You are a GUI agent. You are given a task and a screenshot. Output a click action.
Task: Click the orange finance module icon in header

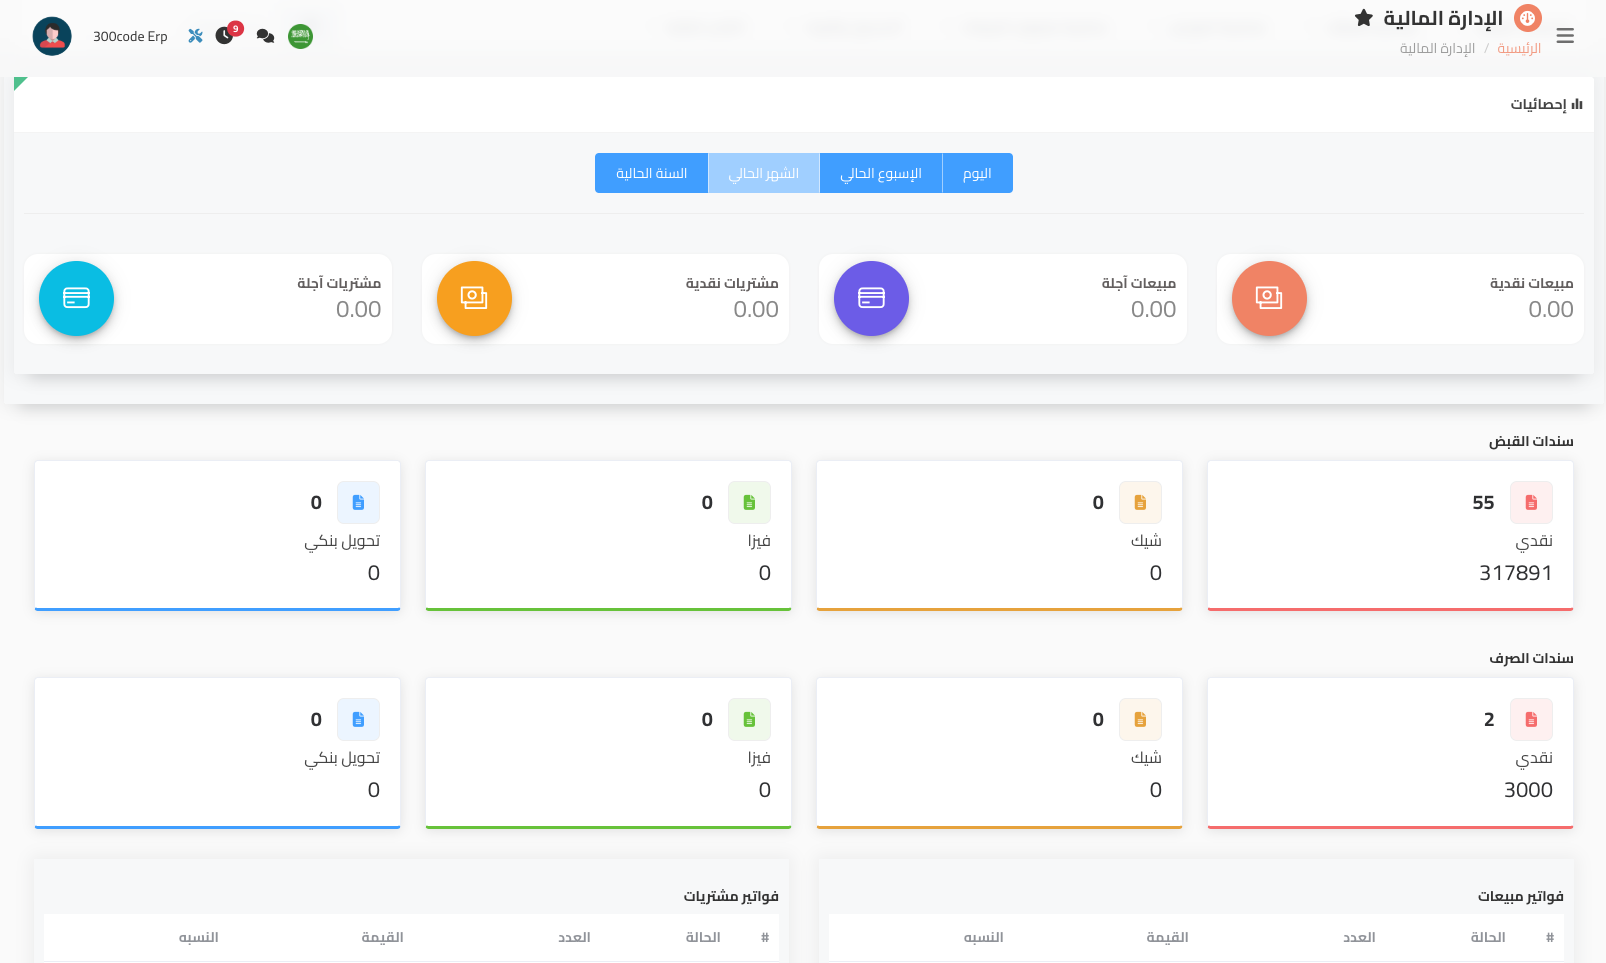click(1528, 18)
